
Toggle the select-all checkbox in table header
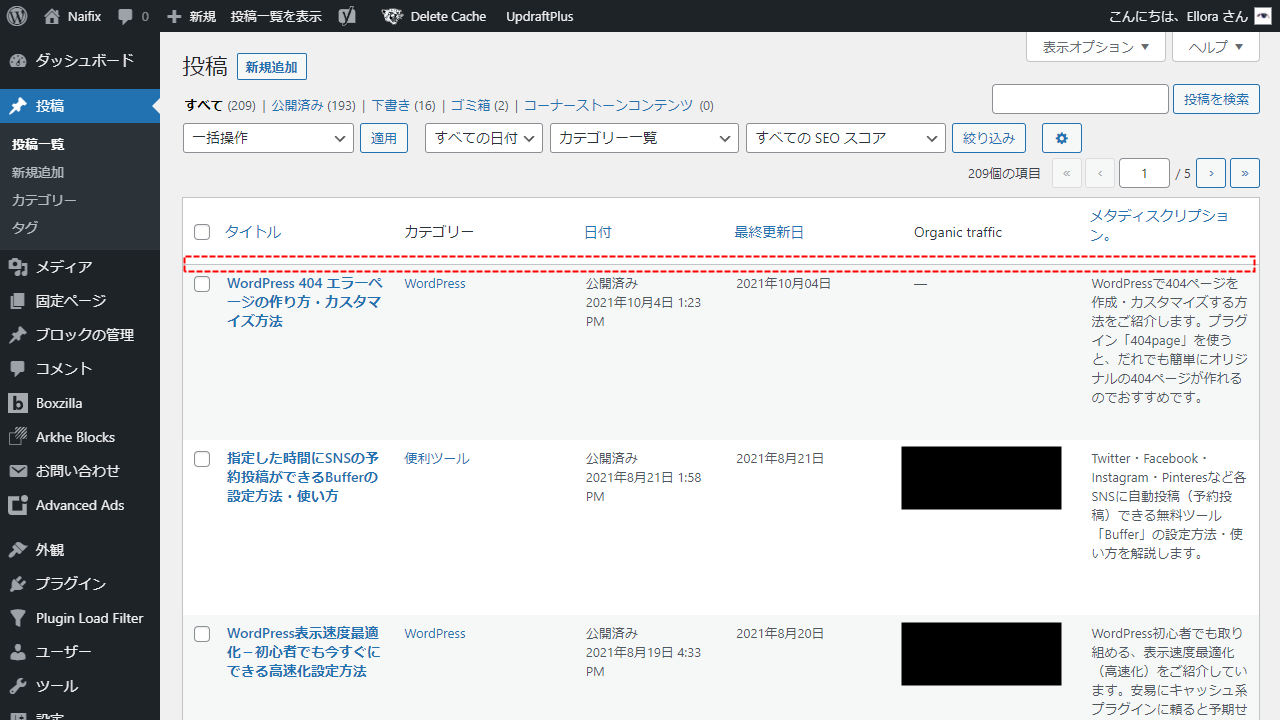coord(202,232)
